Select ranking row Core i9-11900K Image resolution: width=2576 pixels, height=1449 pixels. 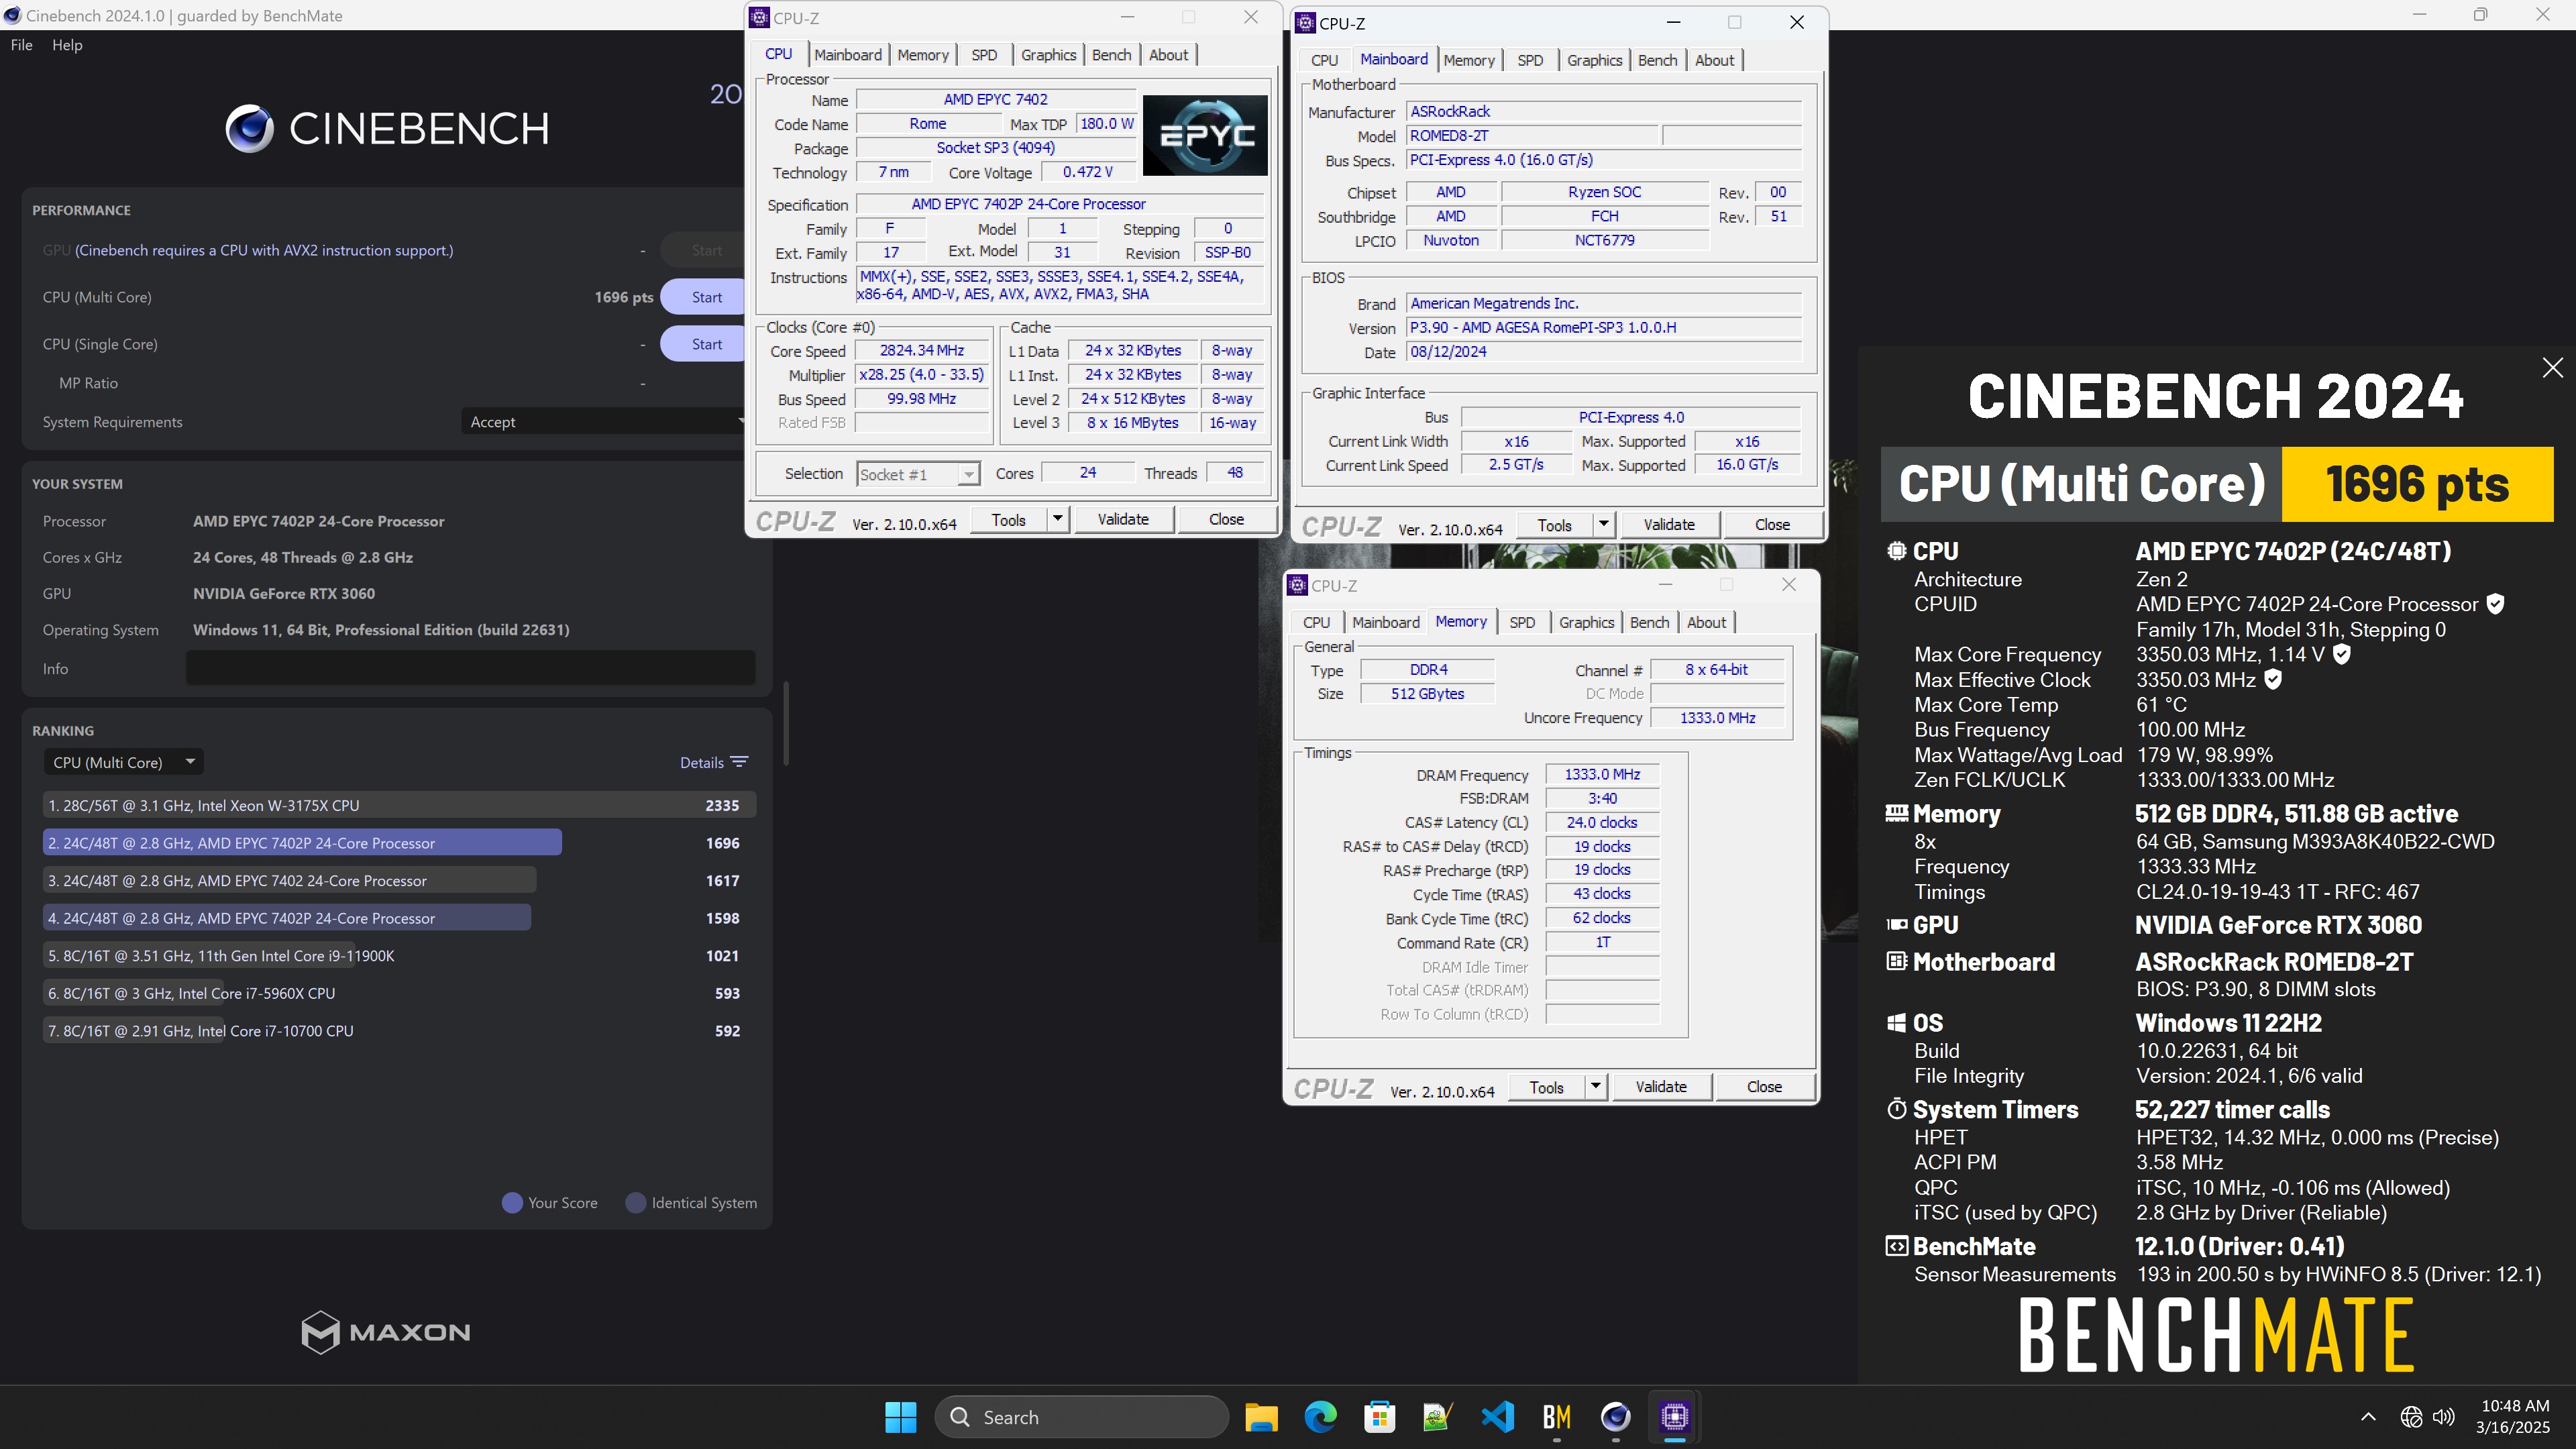399,956
